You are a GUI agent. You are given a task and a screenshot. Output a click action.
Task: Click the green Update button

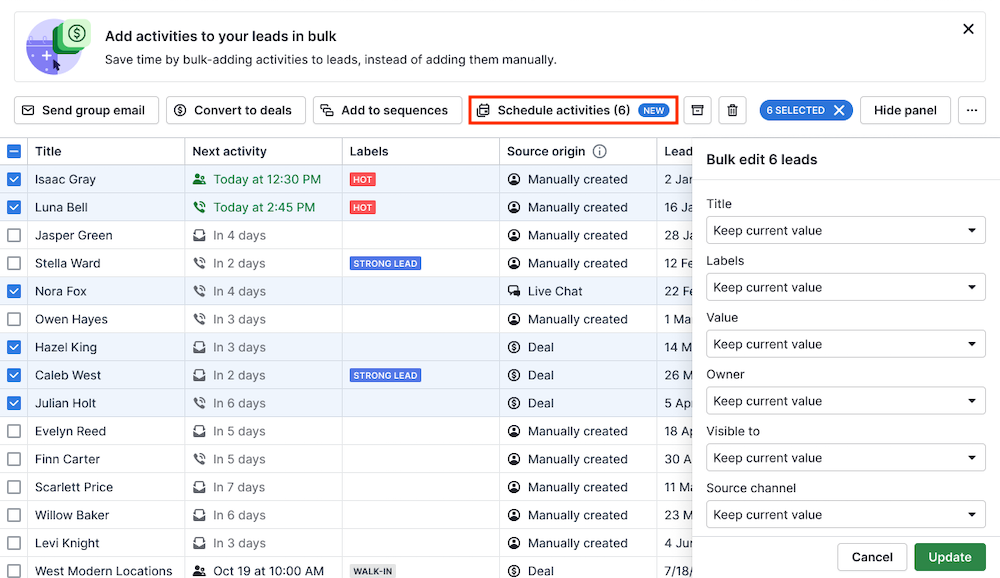click(x=949, y=557)
